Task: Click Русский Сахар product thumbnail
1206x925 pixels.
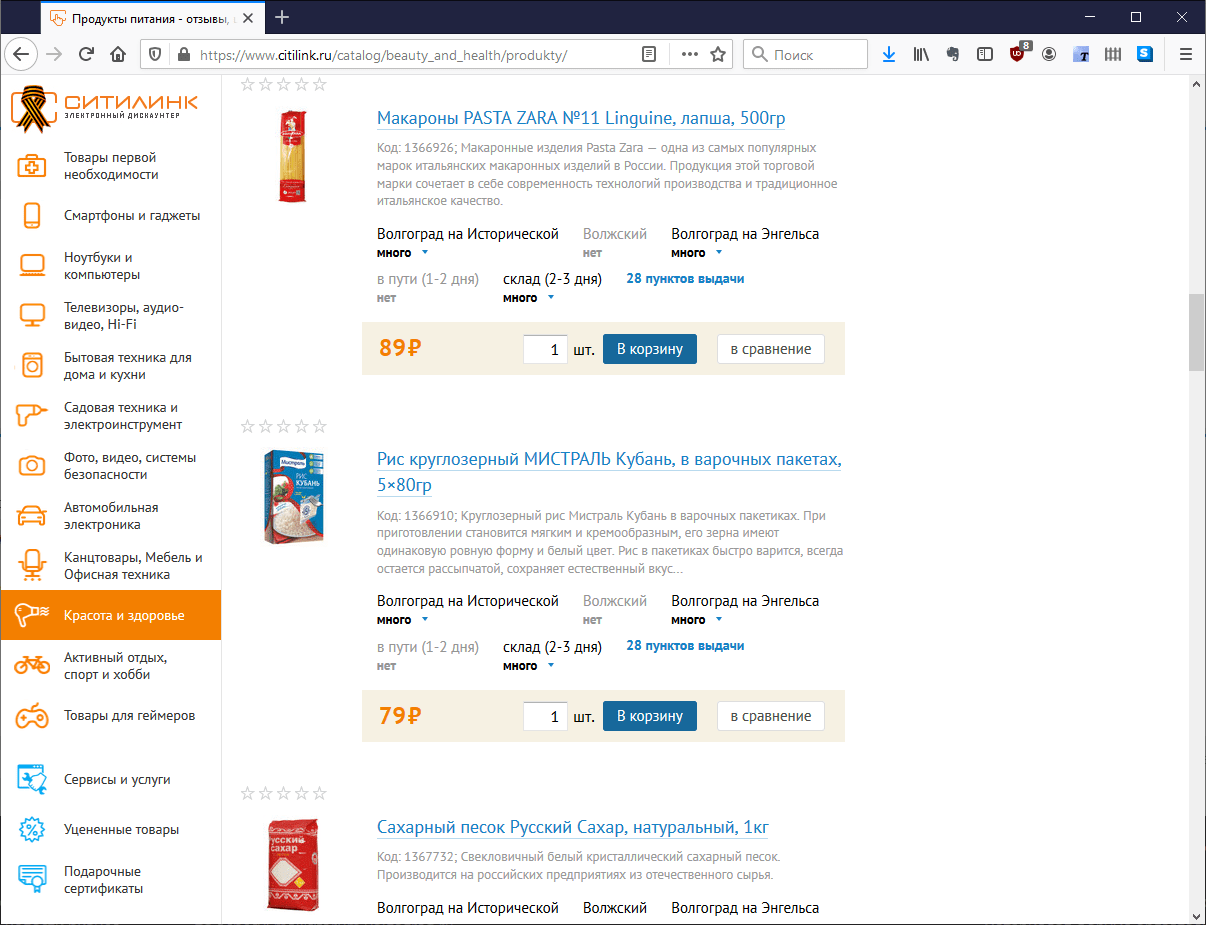Action: pyautogui.click(x=293, y=864)
